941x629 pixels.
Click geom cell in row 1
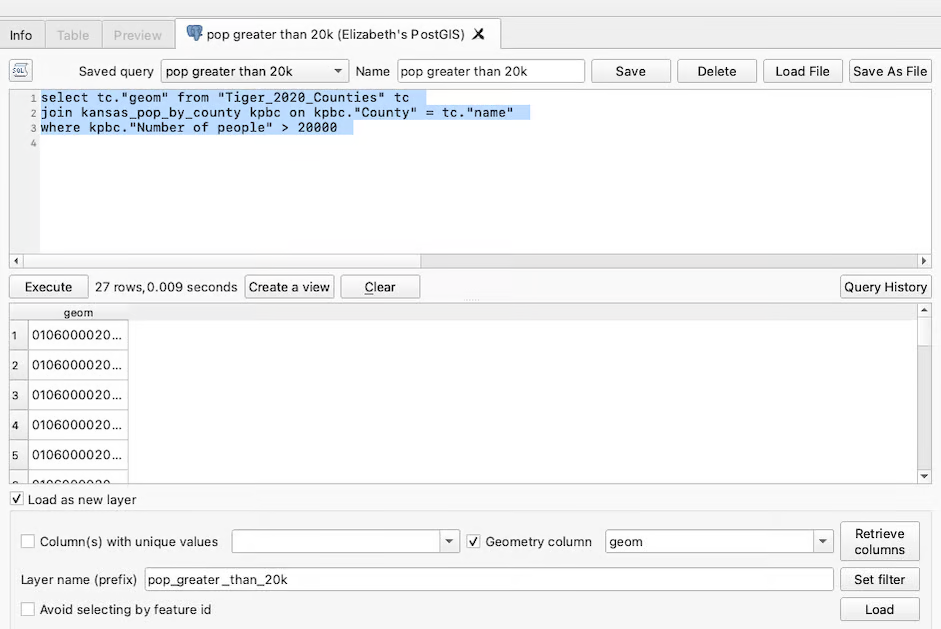pos(78,335)
